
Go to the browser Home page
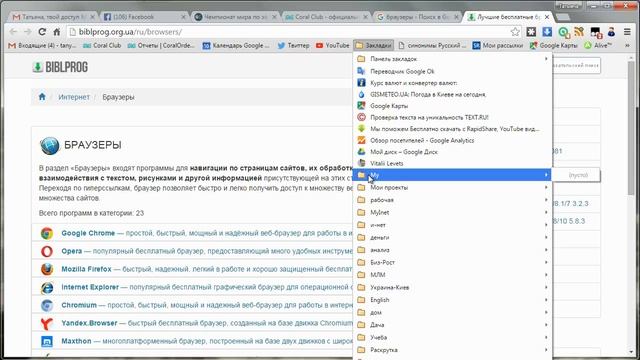[x=57, y=31]
